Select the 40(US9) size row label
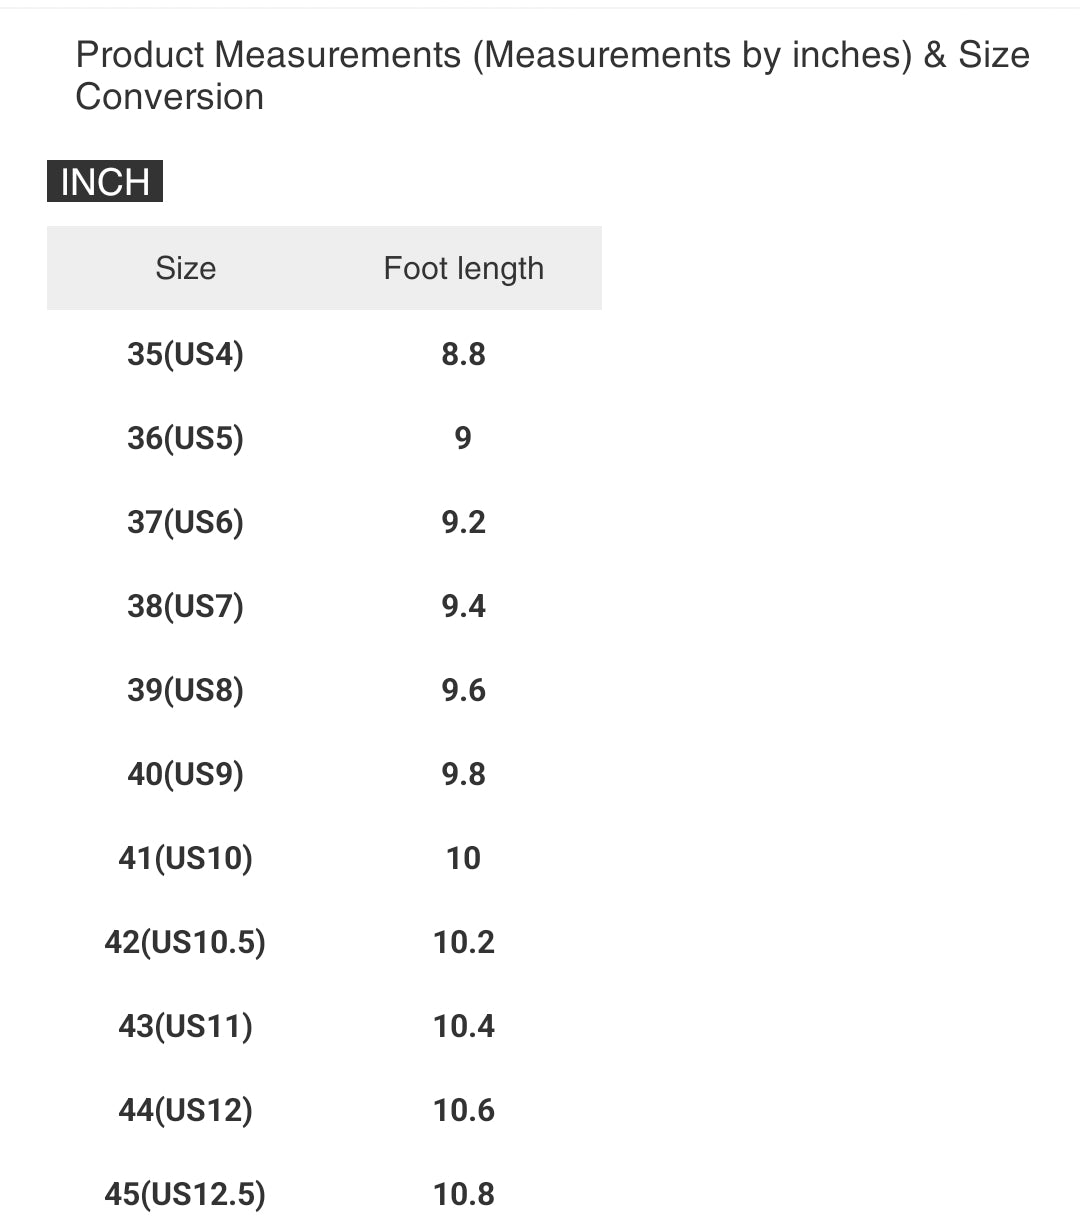 tap(185, 774)
